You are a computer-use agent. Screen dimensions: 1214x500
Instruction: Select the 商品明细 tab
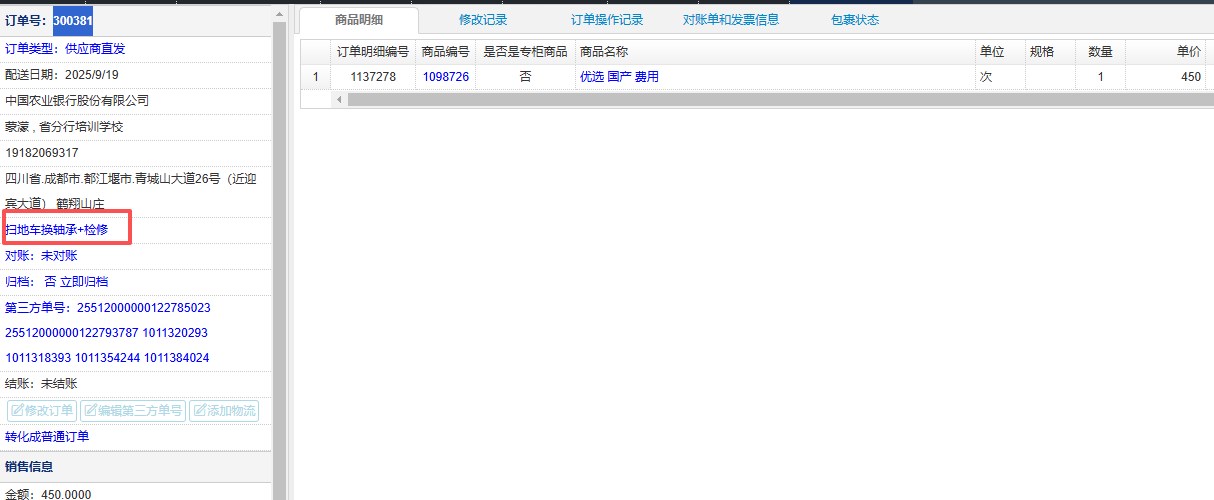point(359,19)
